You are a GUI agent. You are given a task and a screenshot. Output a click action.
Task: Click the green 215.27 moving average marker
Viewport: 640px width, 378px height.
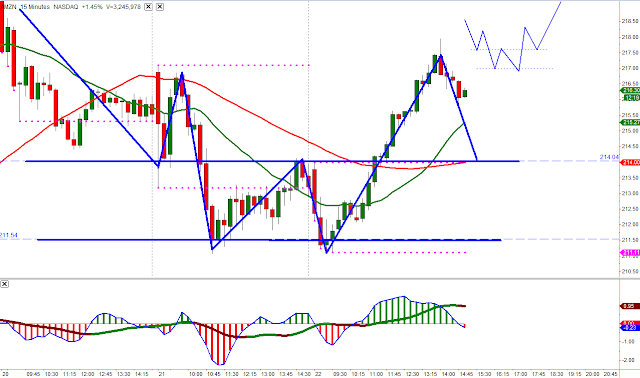point(630,122)
